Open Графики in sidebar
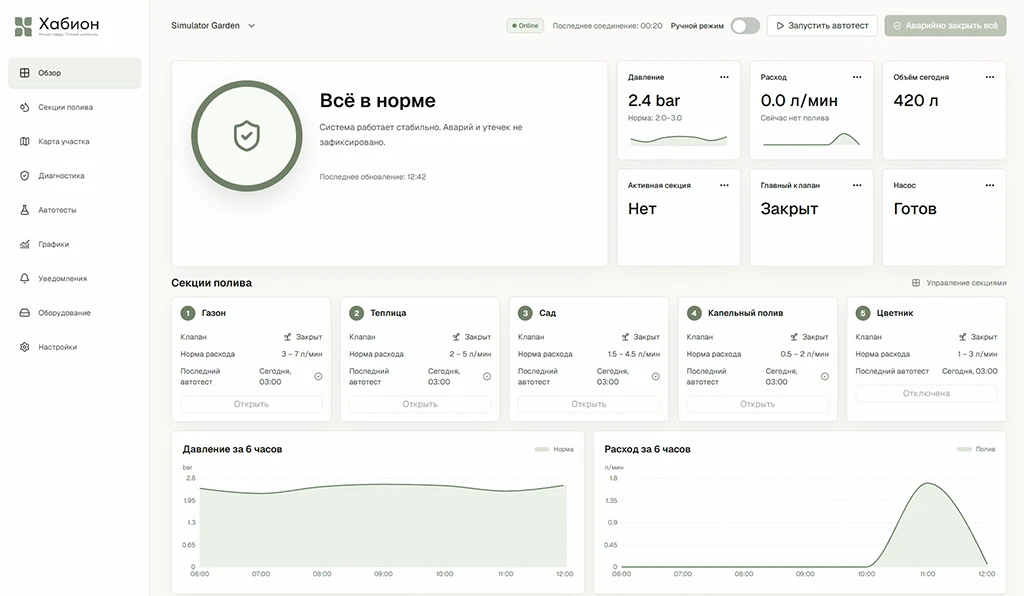Image resolution: width=1024 pixels, height=596 pixels. [74, 244]
